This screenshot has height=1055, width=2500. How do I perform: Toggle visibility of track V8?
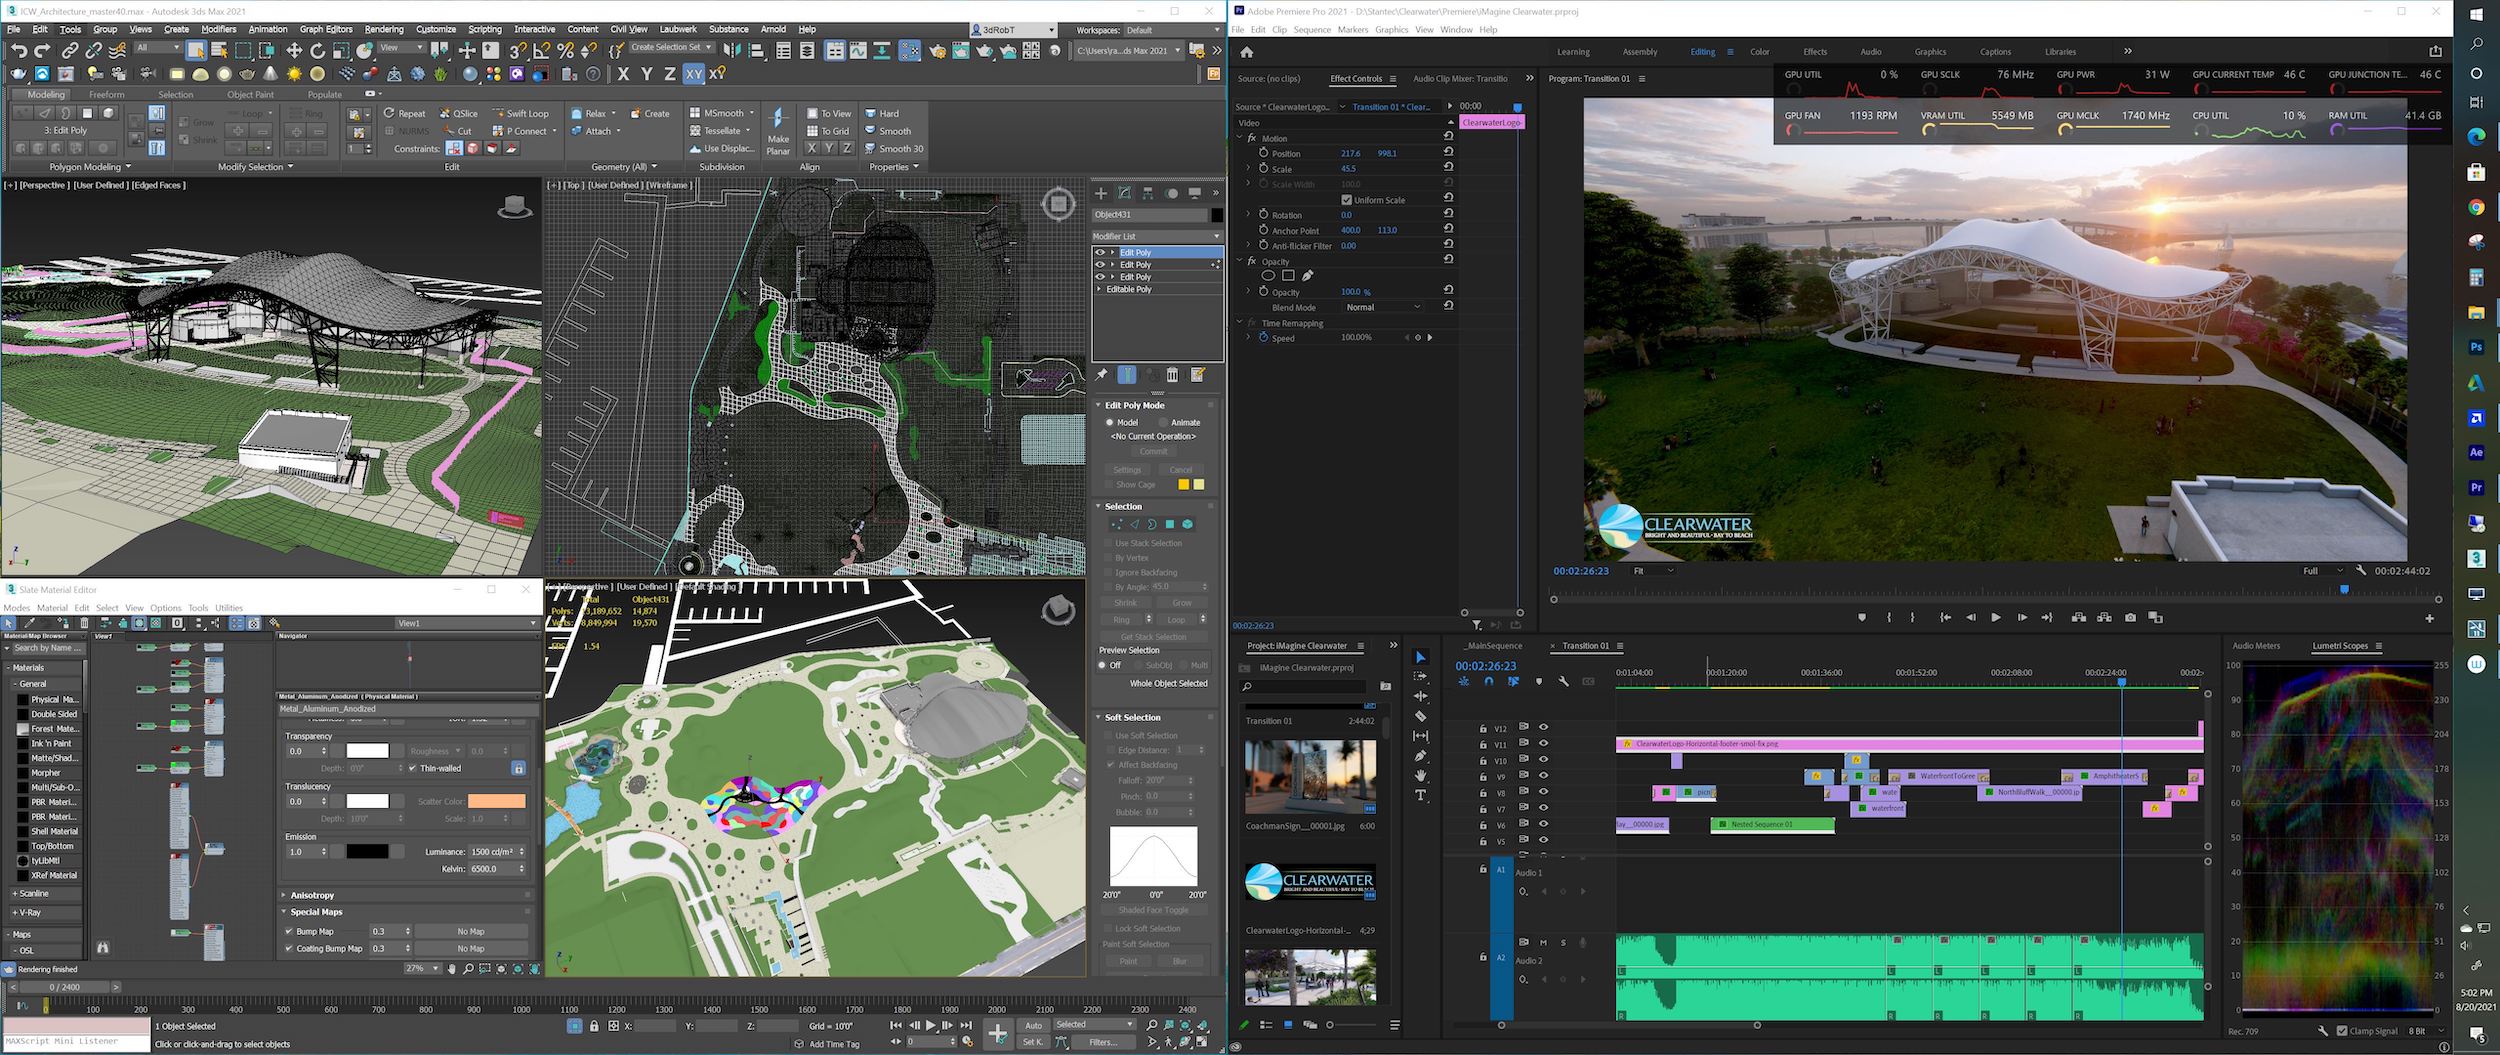pyautogui.click(x=1543, y=792)
